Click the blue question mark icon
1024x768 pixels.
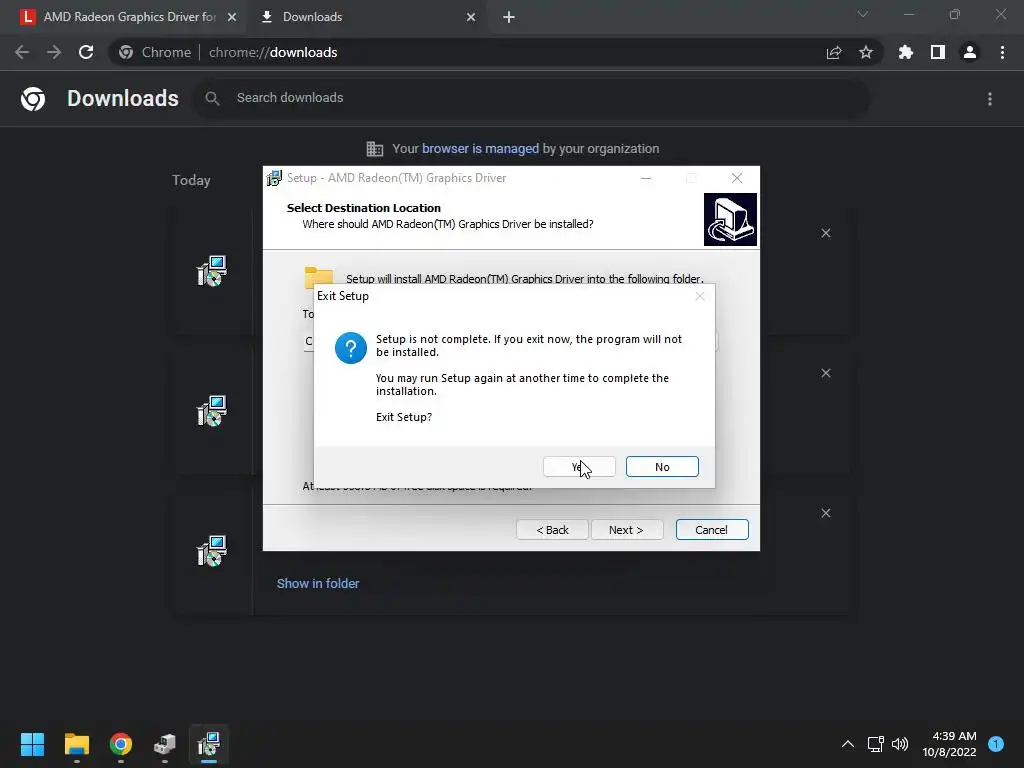351,348
